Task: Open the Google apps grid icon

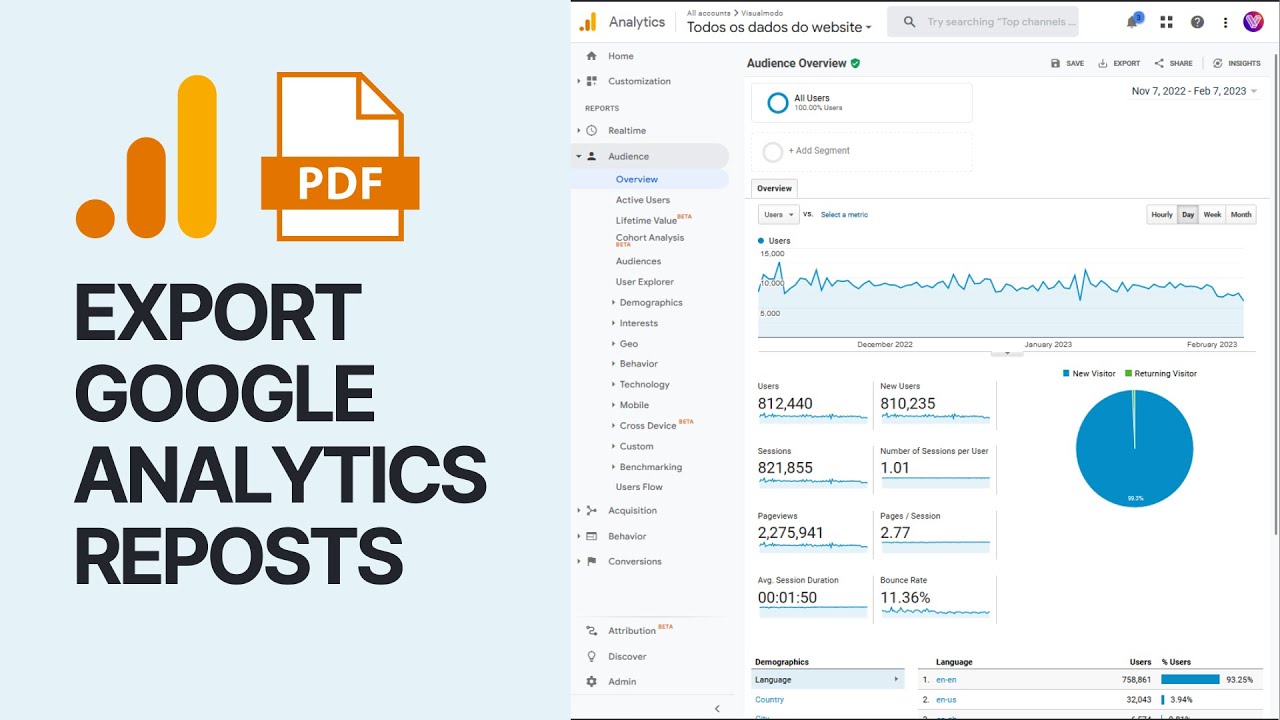Action: click(x=1166, y=22)
